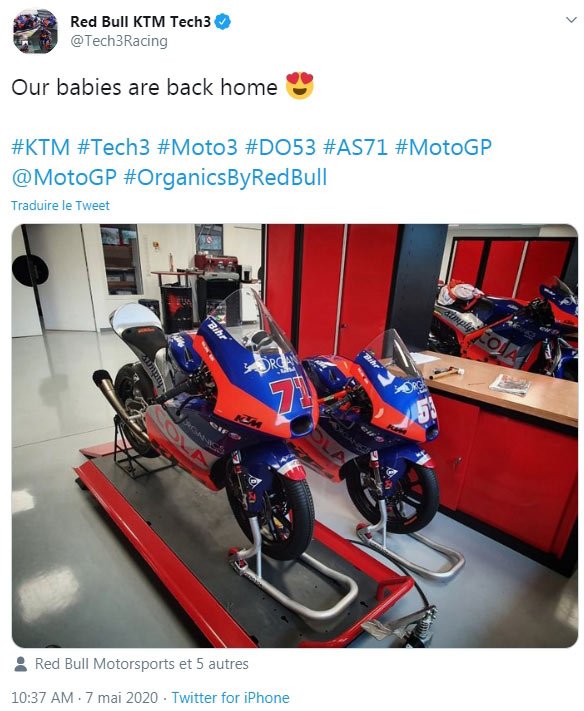Open the #KTM hashtag
This screenshot has width=584, height=711.
pyautogui.click(x=41, y=148)
